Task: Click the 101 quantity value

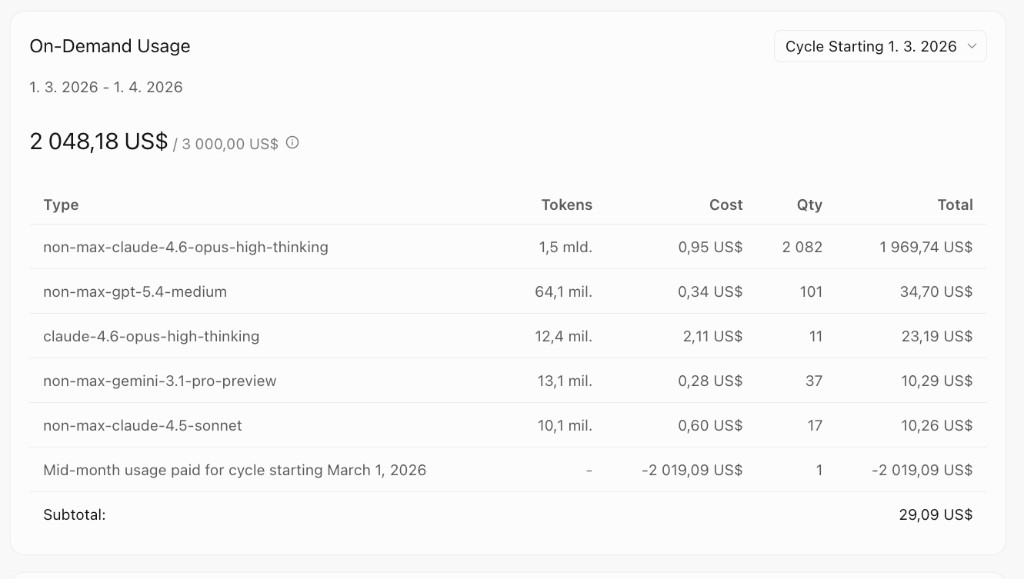Action: 811,292
